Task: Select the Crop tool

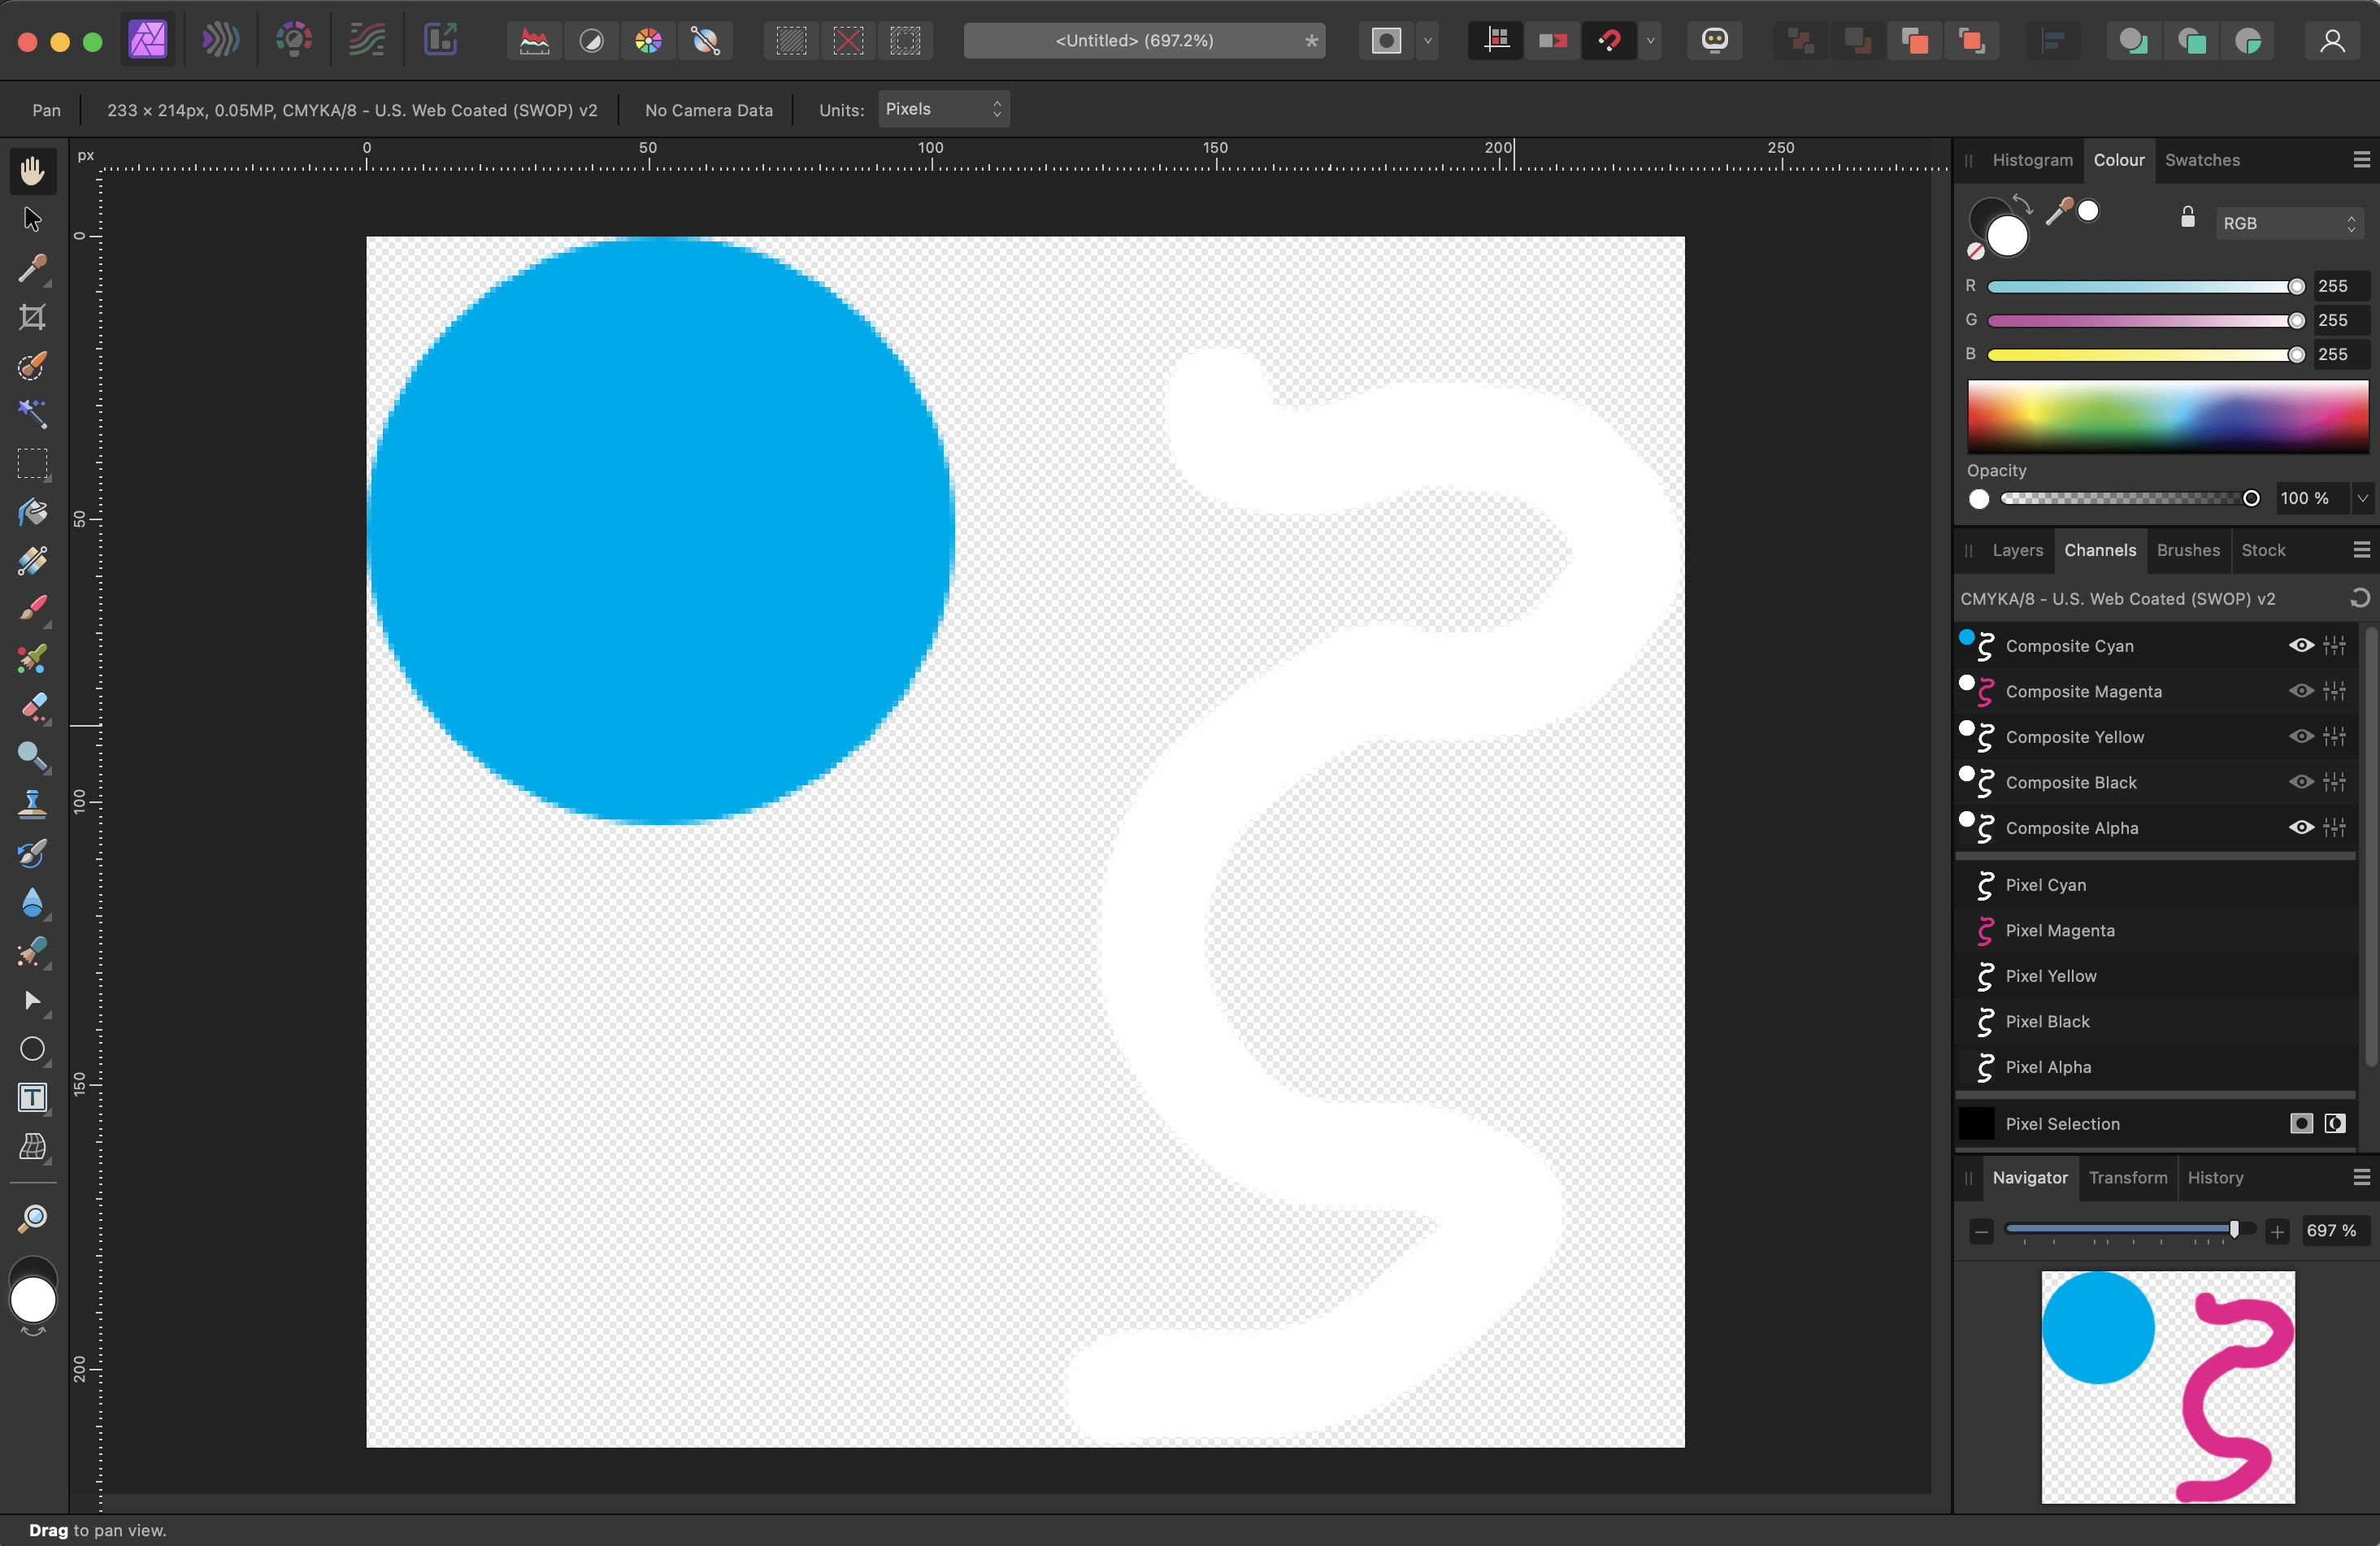Action: (32, 317)
